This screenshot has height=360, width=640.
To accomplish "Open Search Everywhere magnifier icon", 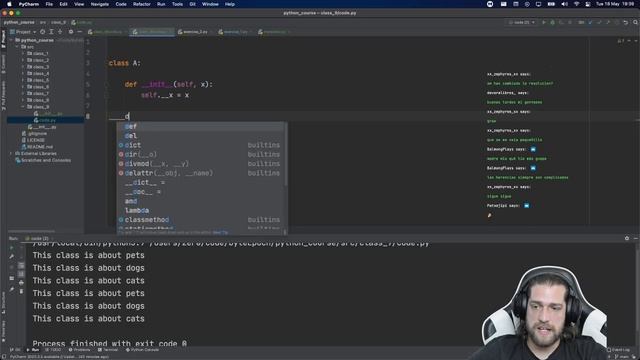I will click(x=635, y=22).
